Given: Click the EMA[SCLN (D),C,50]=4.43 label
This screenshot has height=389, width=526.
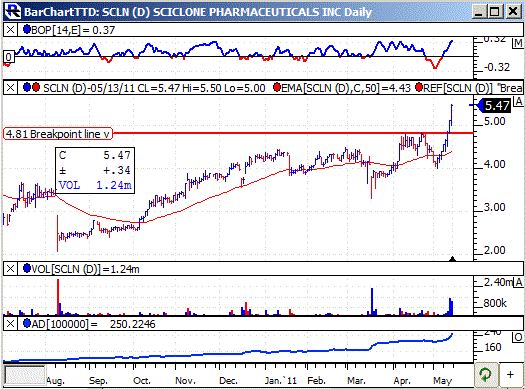Looking at the screenshot, I should (346, 88).
